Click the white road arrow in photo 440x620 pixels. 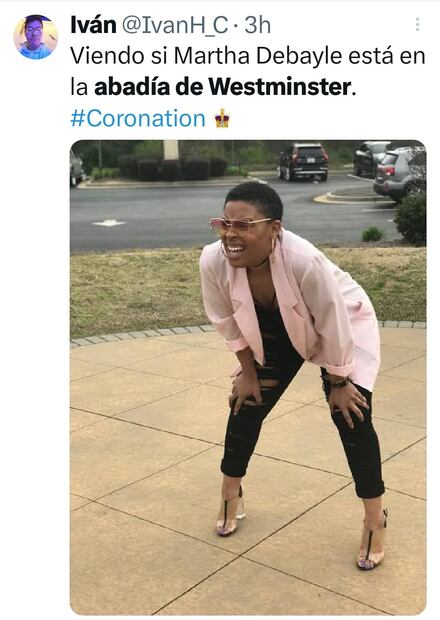pyautogui.click(x=109, y=223)
